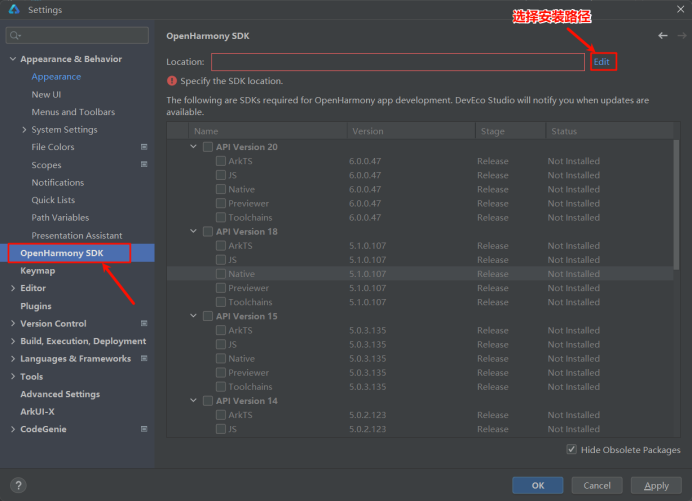Check Previewer 5.1.0.107 checkbox

[x=221, y=288]
